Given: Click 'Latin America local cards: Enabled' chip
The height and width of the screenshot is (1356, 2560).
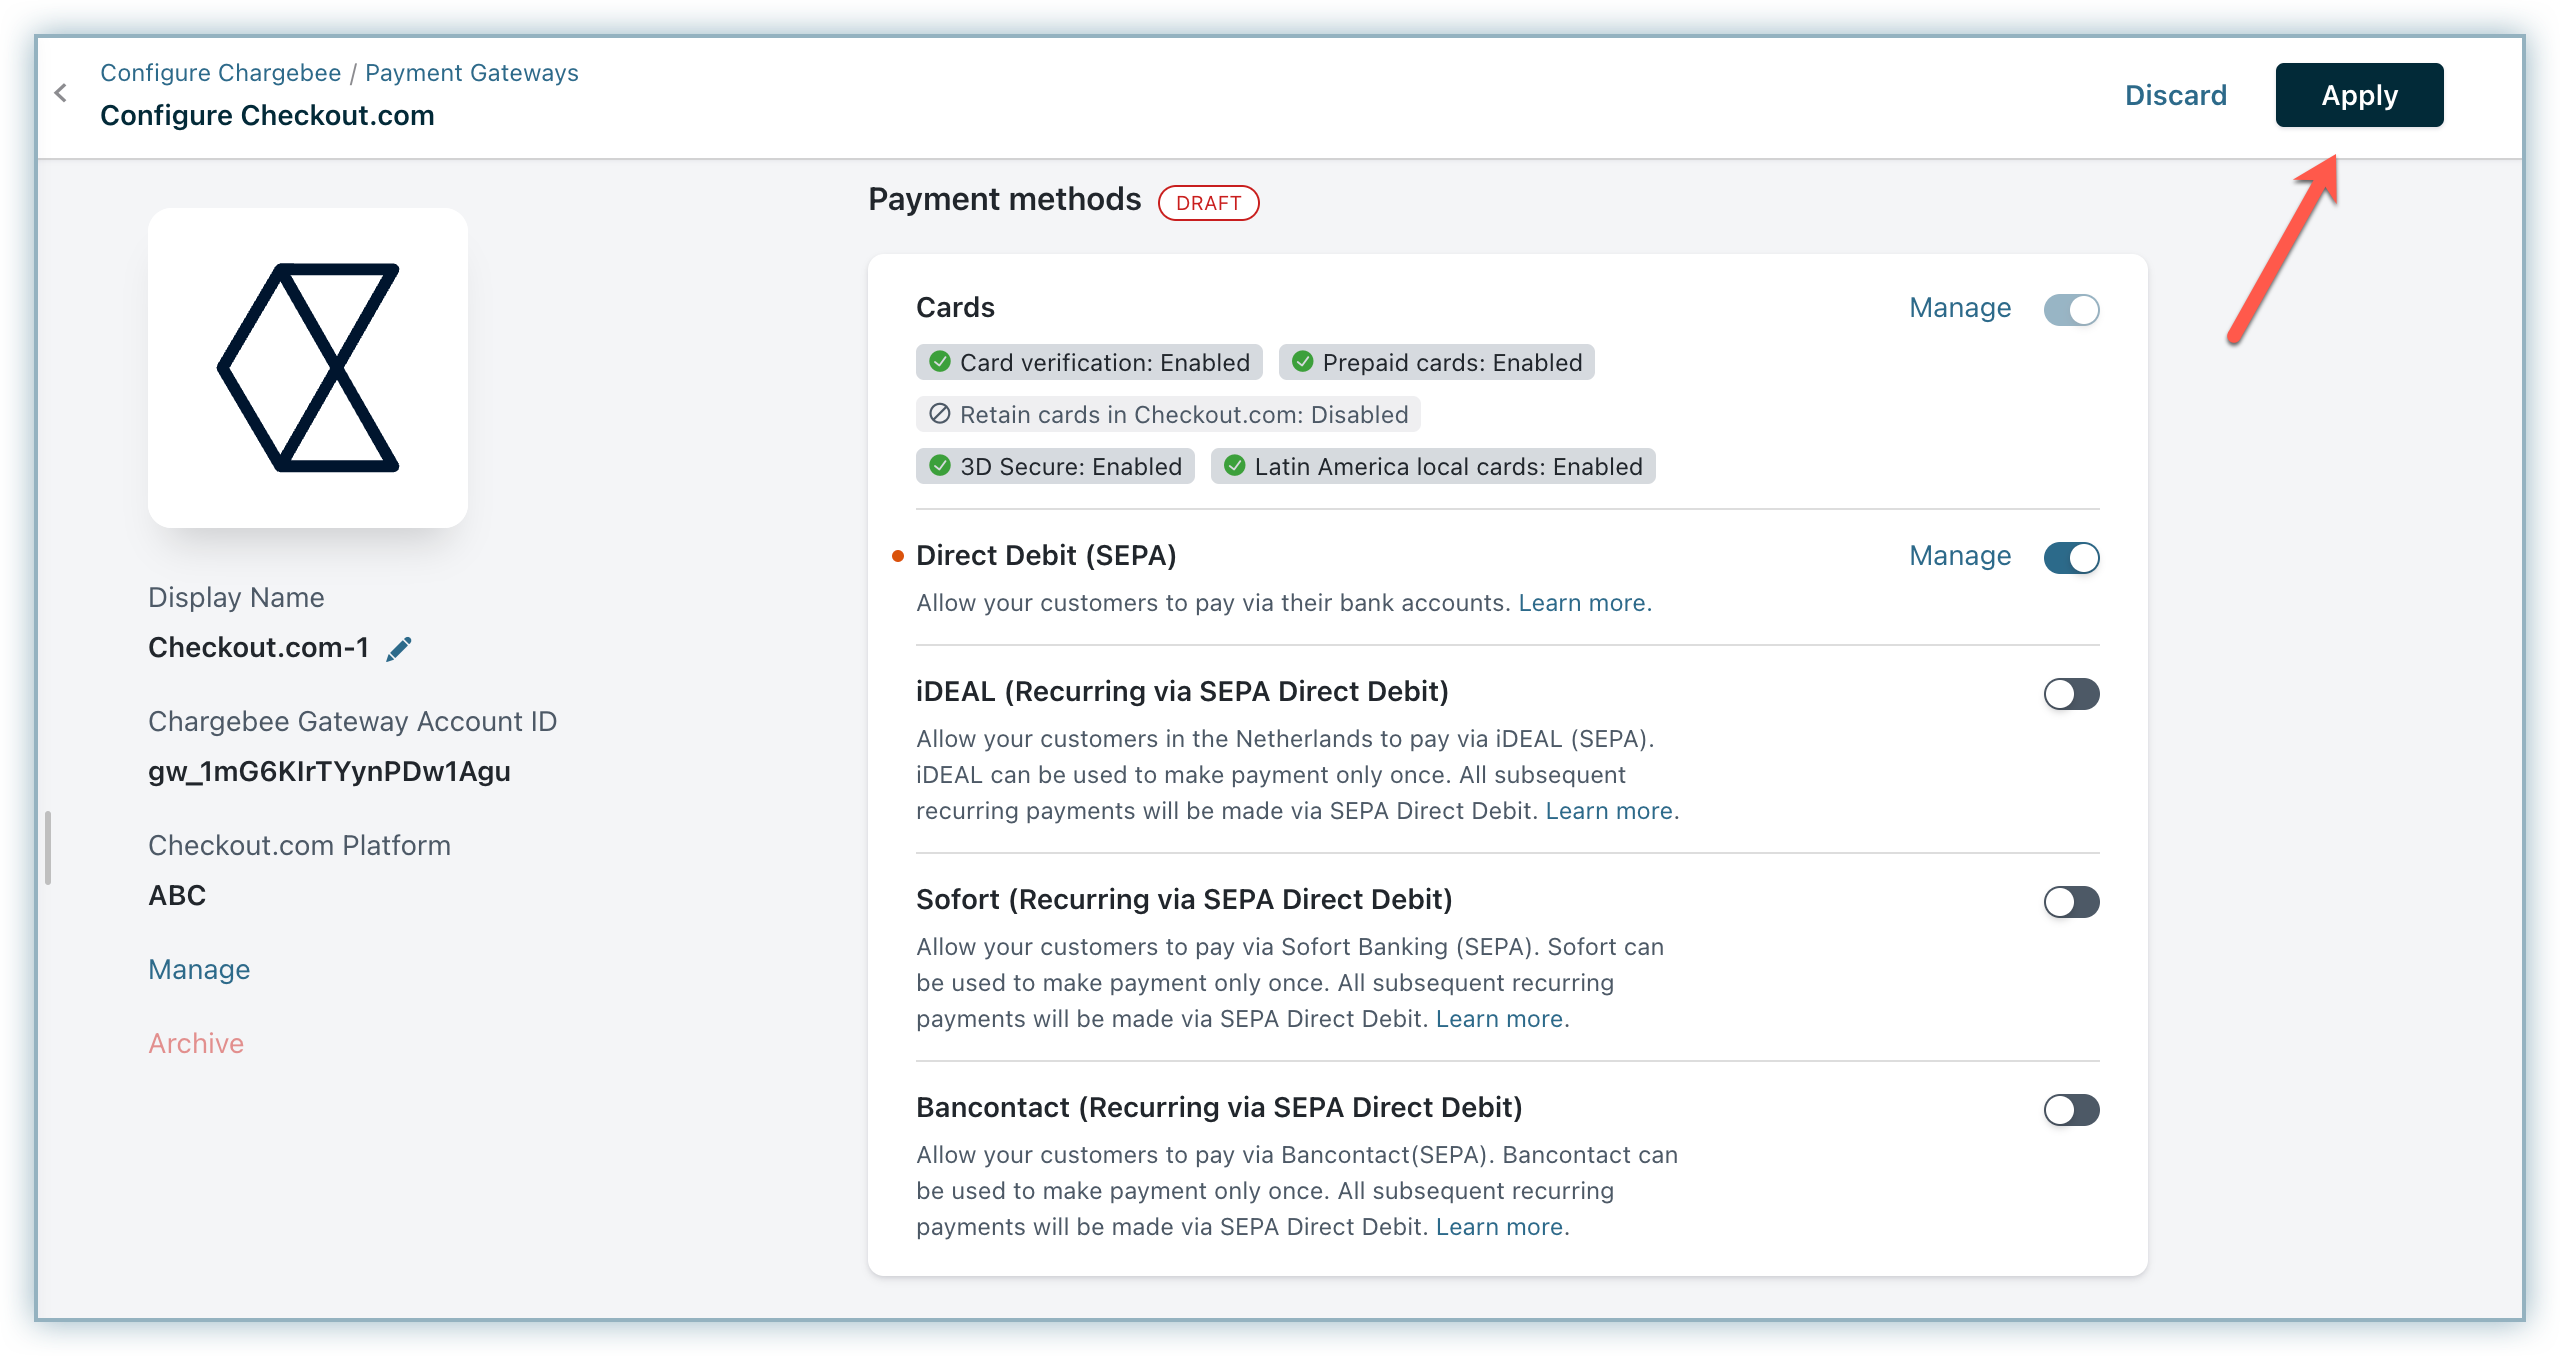Looking at the screenshot, I should coord(1433,466).
